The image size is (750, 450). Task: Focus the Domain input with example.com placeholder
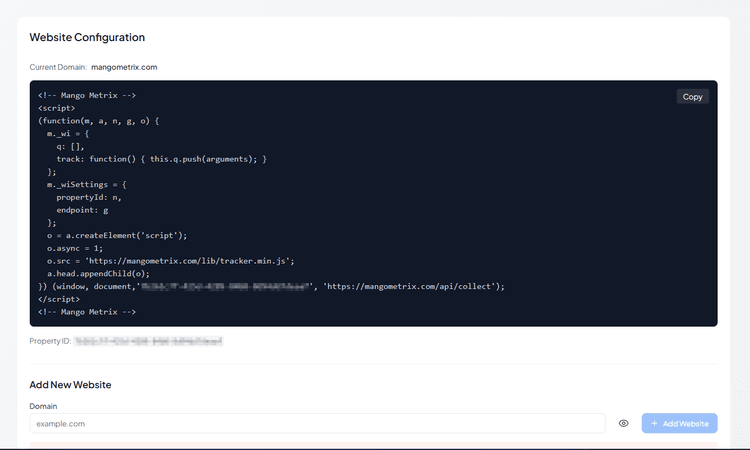pyautogui.click(x=317, y=424)
